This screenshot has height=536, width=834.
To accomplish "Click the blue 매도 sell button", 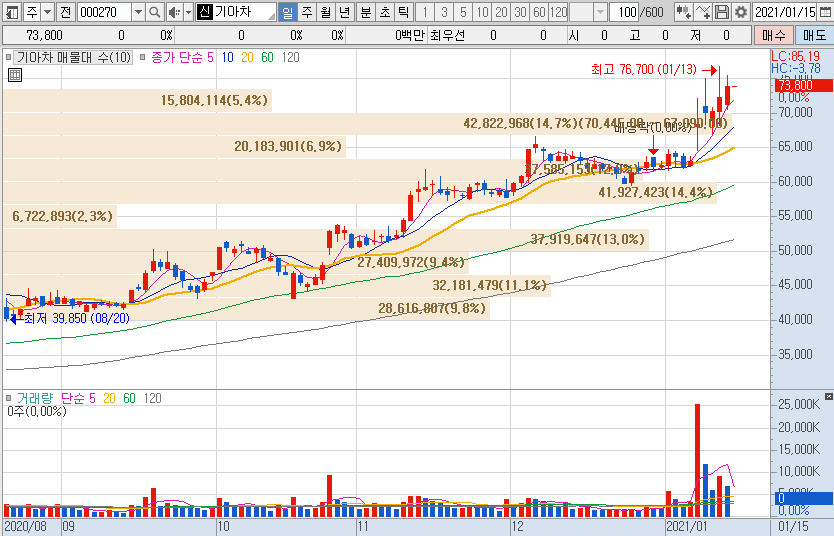I will coord(814,35).
